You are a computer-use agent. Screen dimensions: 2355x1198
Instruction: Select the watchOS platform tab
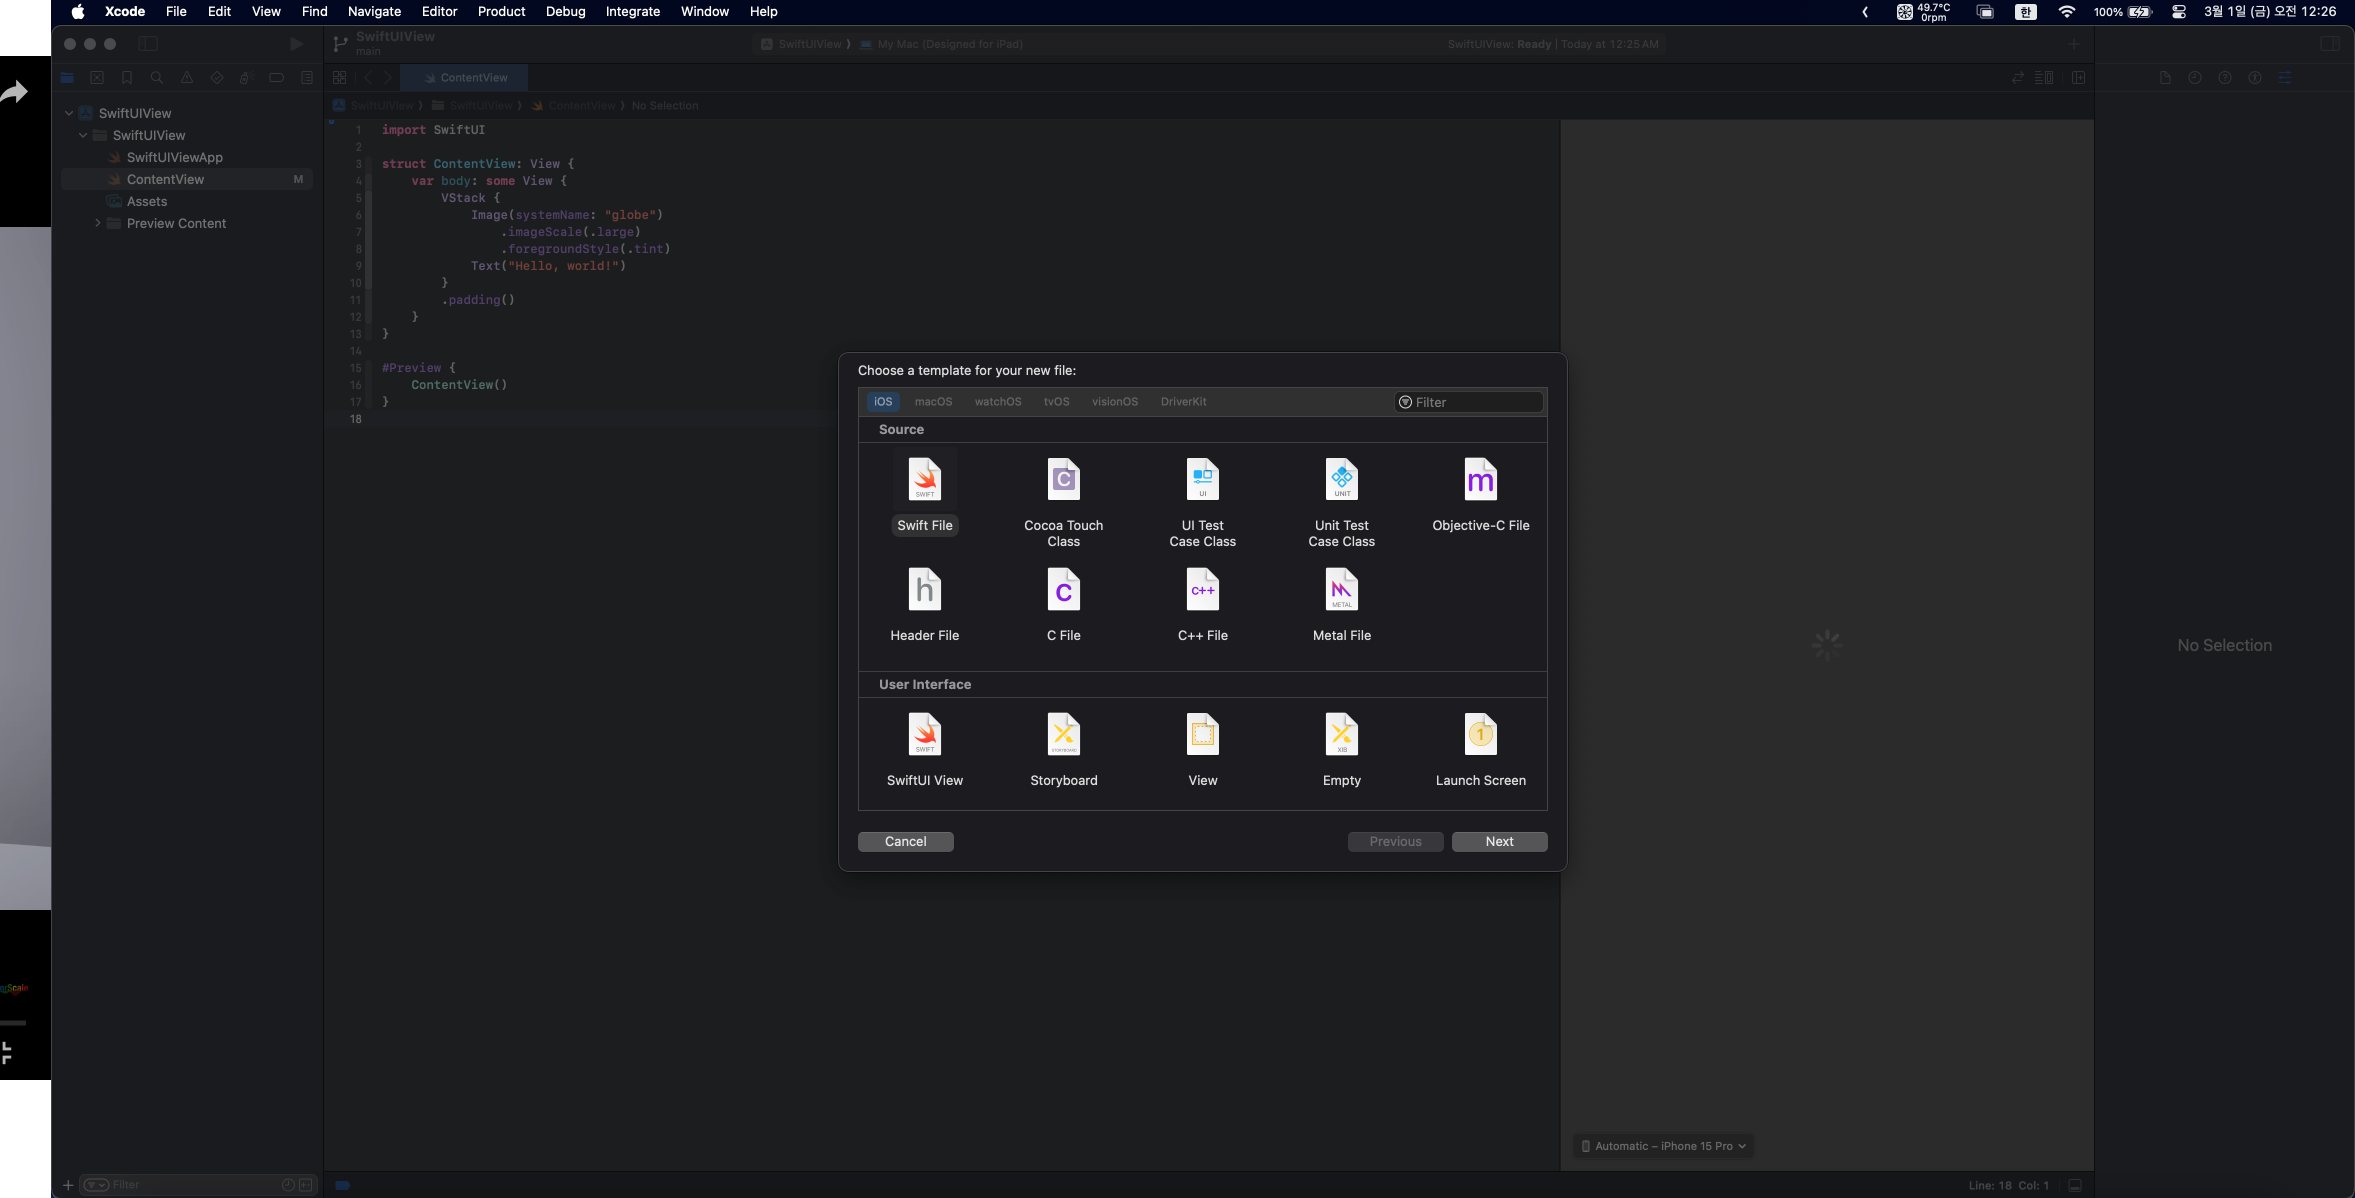(x=997, y=402)
